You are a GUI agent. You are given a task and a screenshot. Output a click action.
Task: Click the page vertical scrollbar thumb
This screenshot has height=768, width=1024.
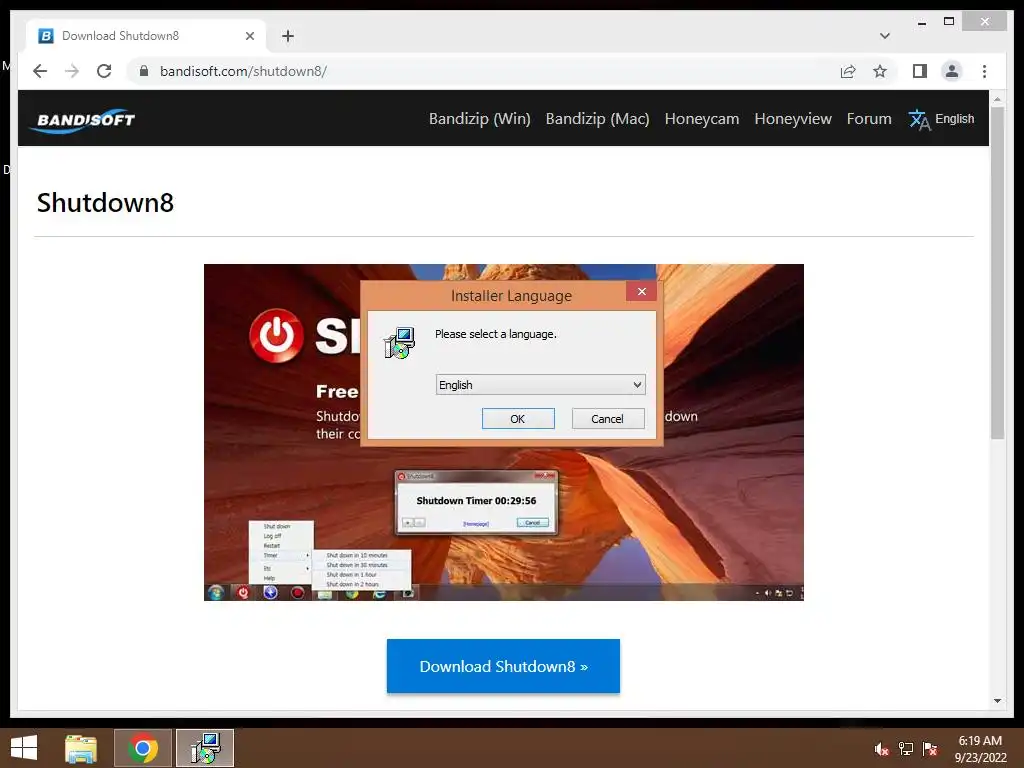tap(997, 272)
